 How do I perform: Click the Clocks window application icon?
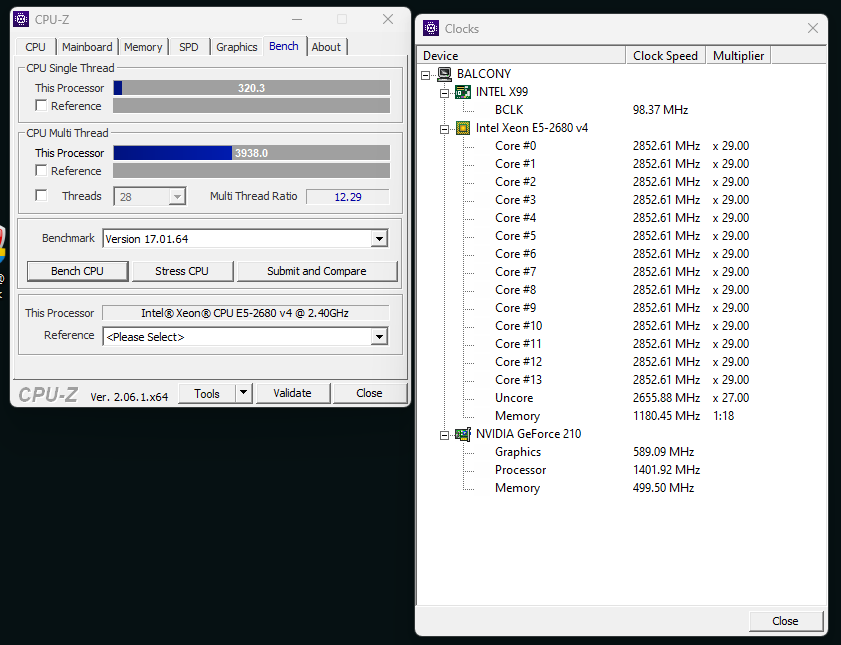[x=430, y=28]
